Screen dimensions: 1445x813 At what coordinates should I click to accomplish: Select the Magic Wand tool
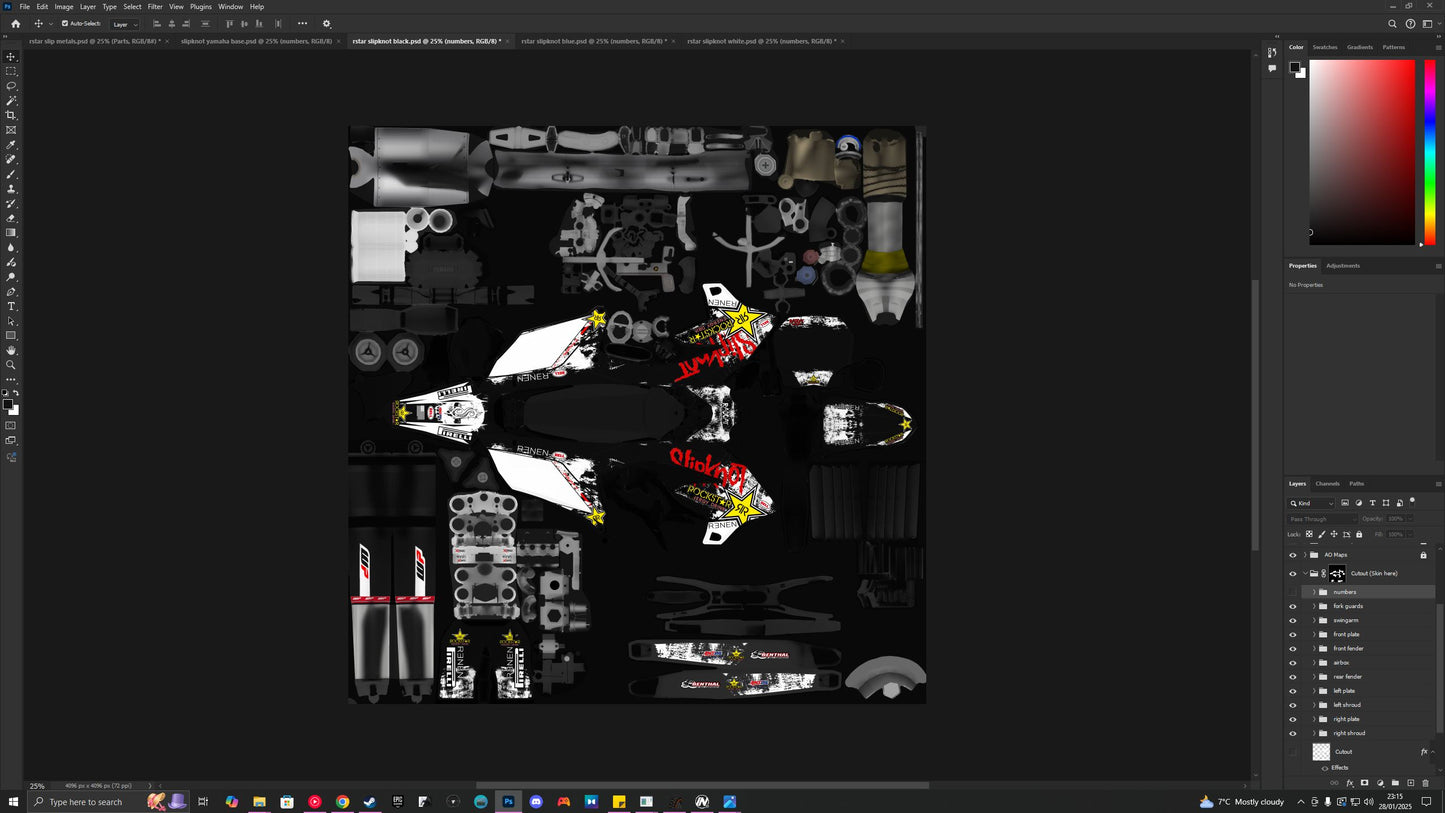[11, 101]
